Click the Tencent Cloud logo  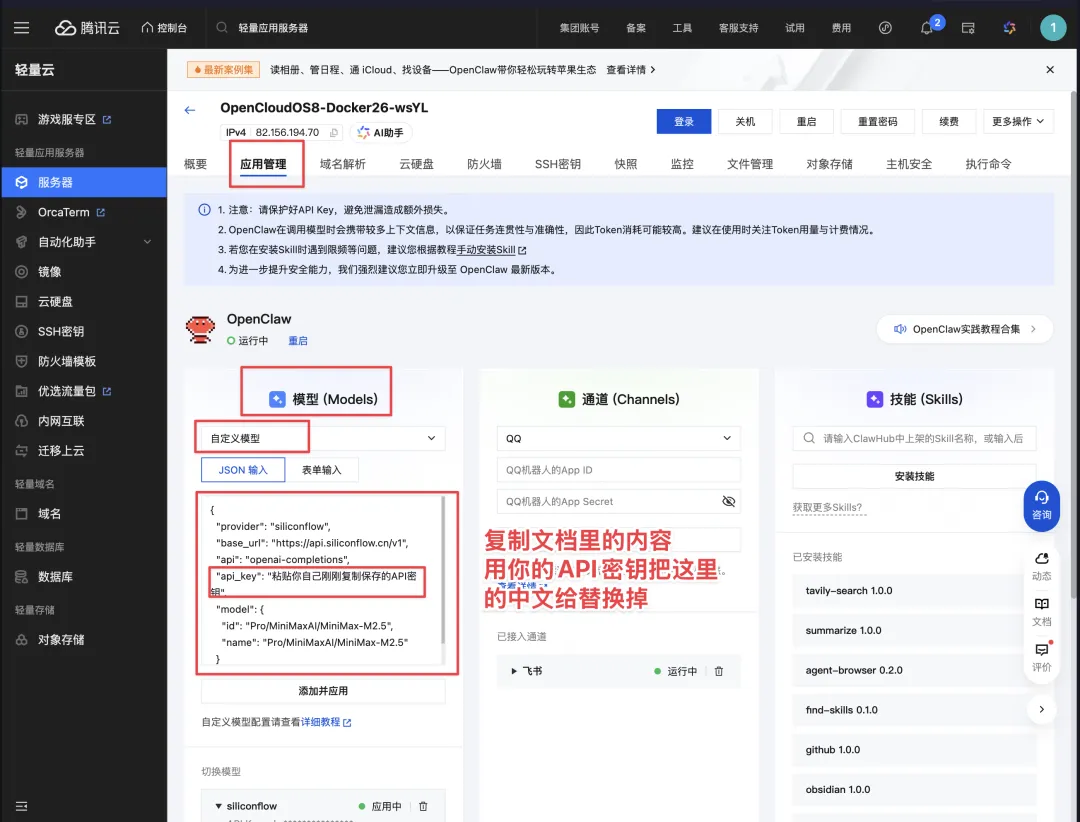pyautogui.click(x=87, y=28)
